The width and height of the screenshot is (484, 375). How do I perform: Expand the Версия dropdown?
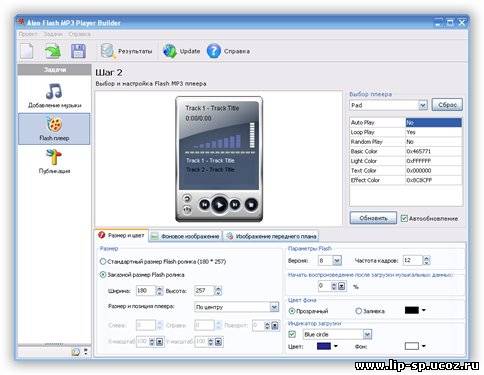tap(337, 260)
